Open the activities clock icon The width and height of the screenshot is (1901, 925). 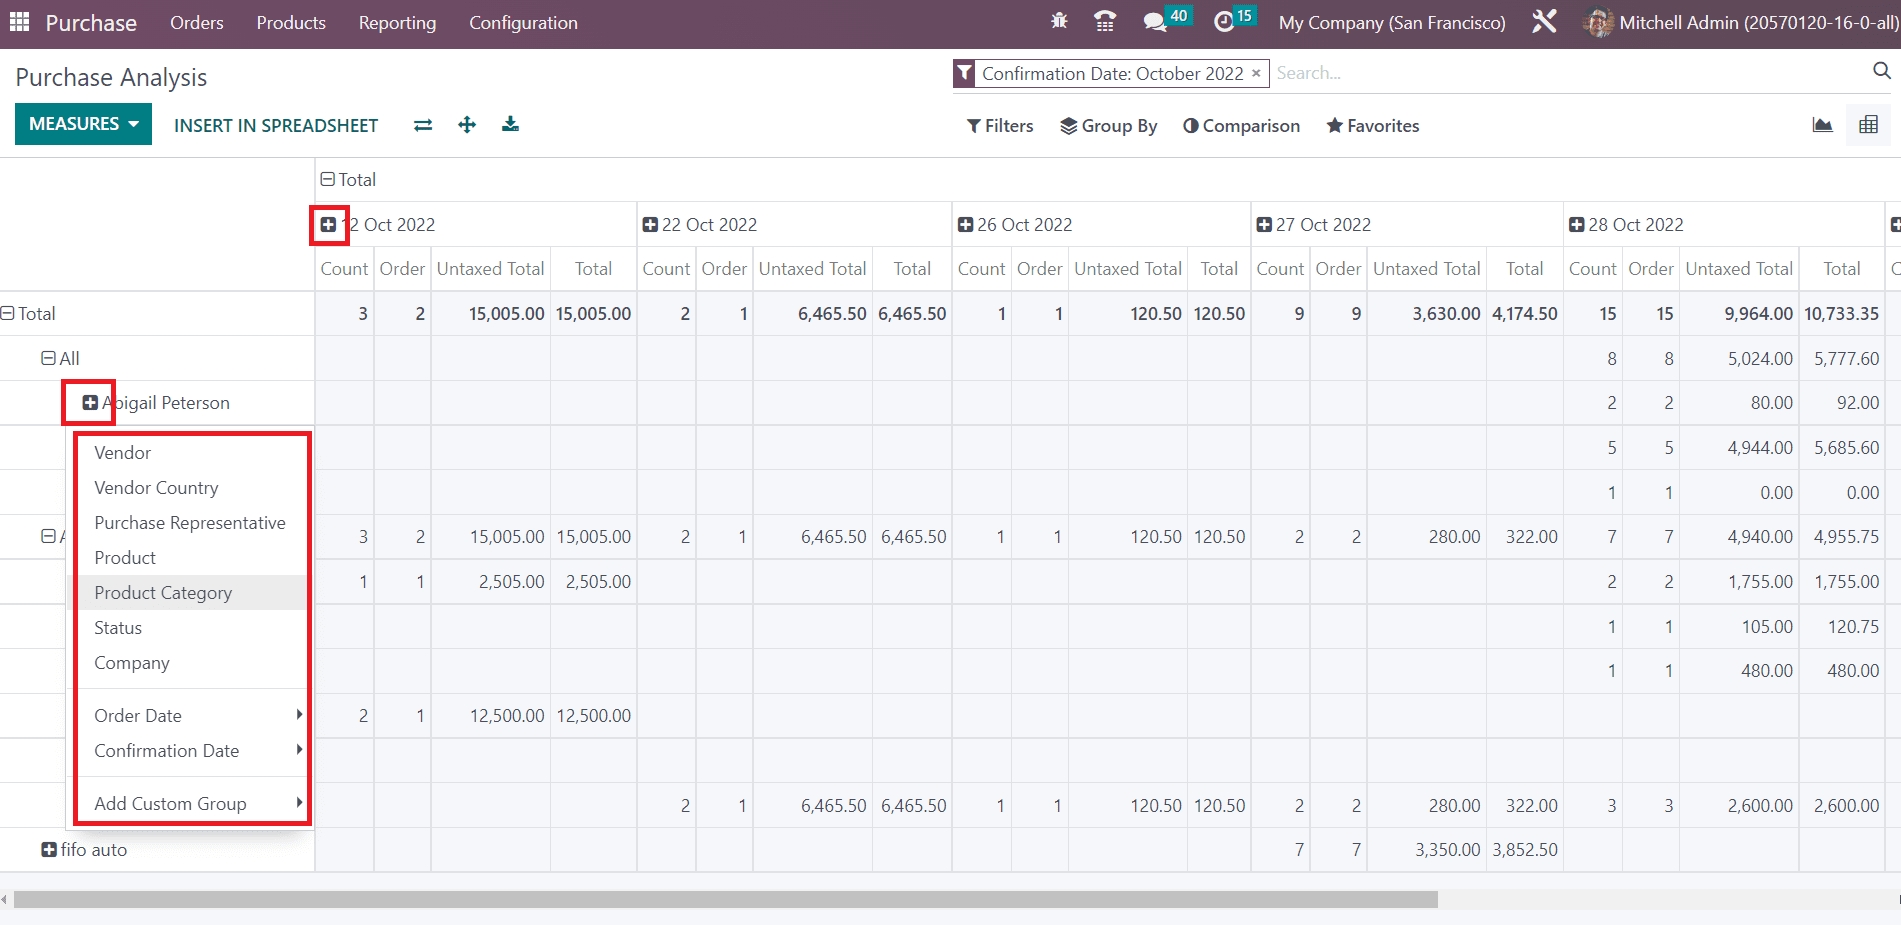(1224, 22)
